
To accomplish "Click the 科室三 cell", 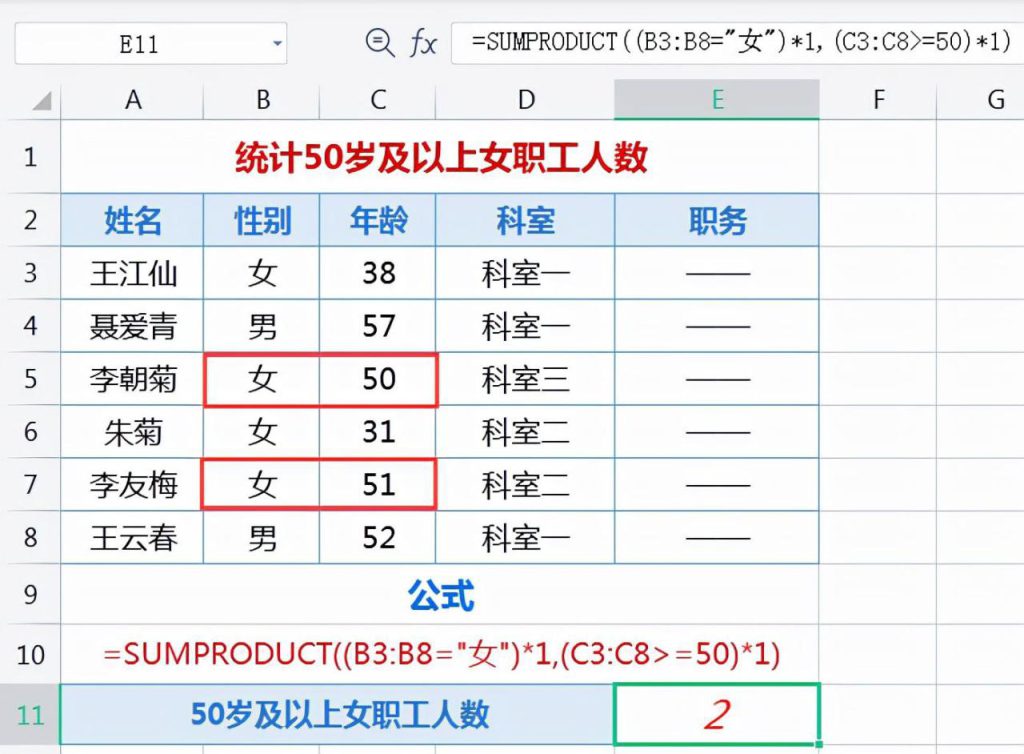I will pyautogui.click(x=525, y=379).
